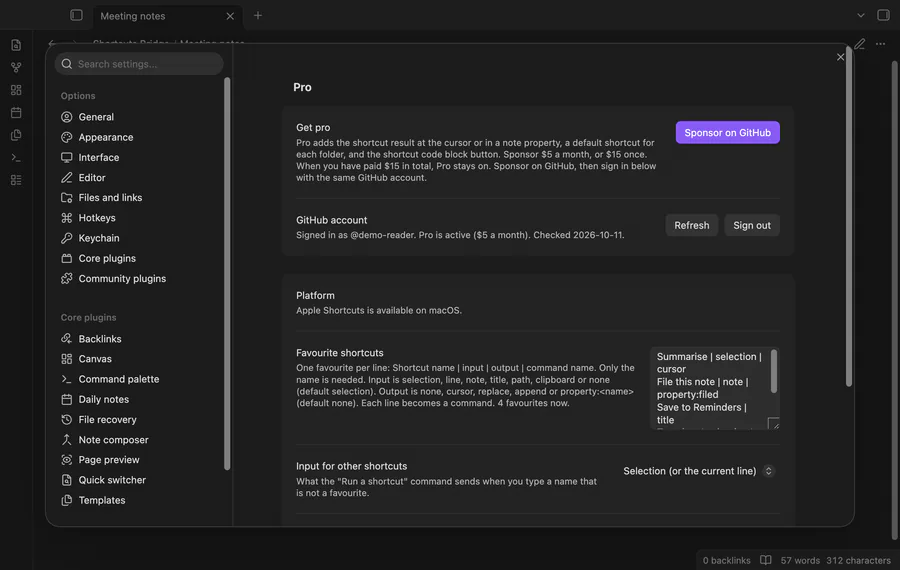
Task: Click the 312 characters status entry
Action: click(x=858, y=560)
